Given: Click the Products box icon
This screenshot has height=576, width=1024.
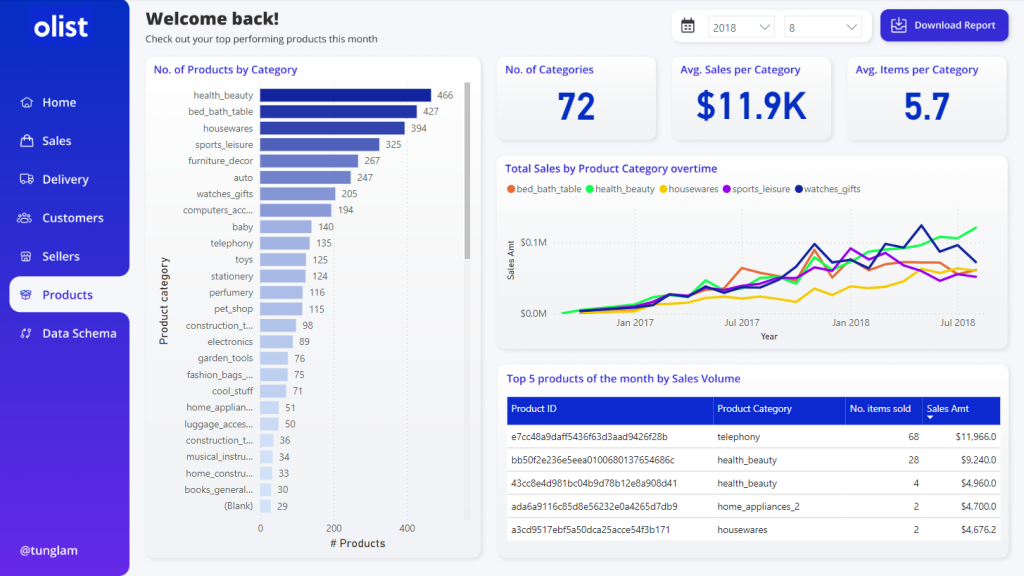Looking at the screenshot, I should (x=26, y=295).
